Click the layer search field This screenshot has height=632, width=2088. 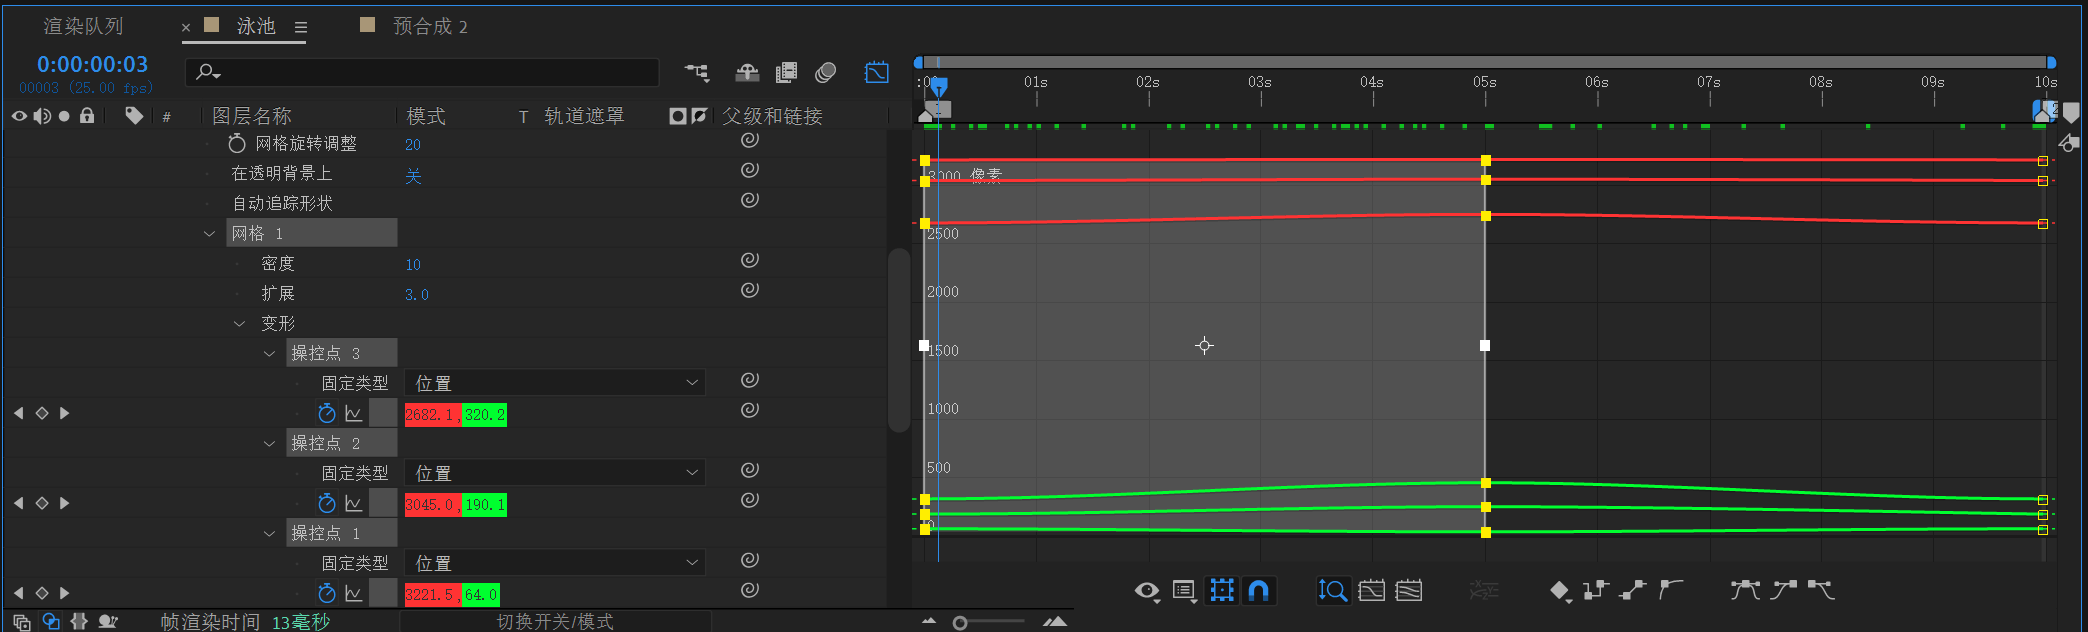[x=422, y=72]
